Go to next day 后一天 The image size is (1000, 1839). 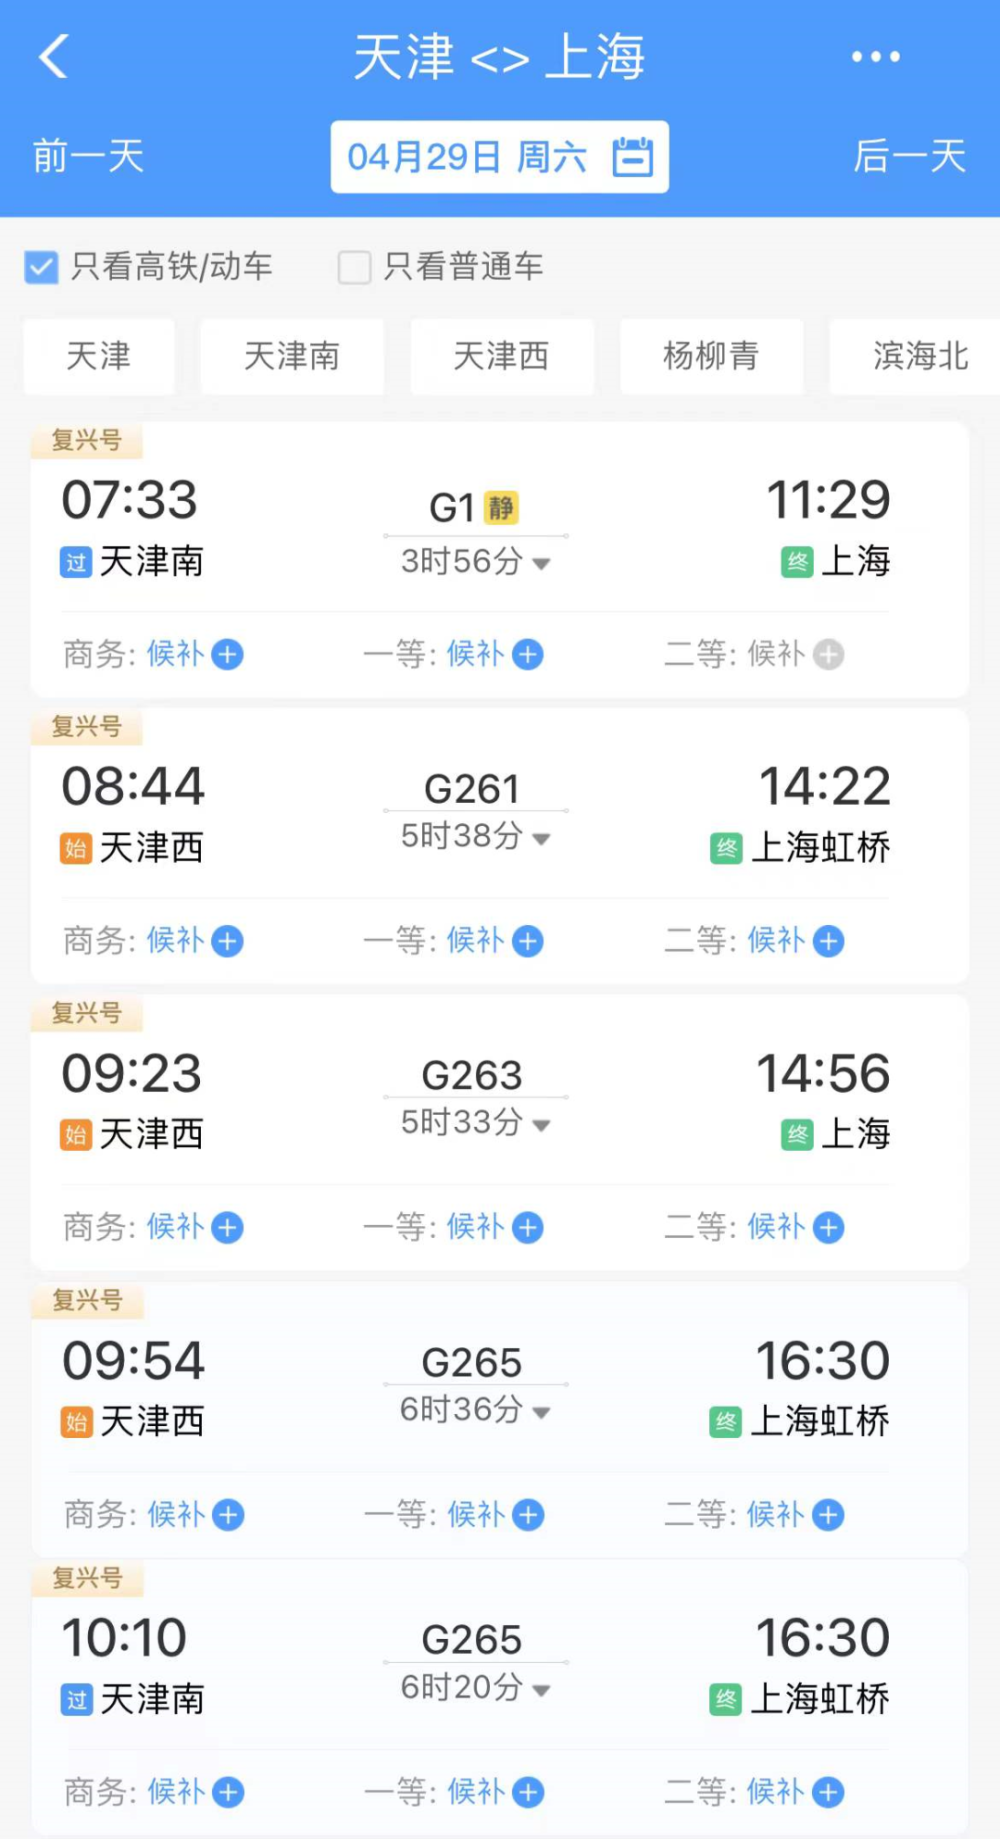909,157
